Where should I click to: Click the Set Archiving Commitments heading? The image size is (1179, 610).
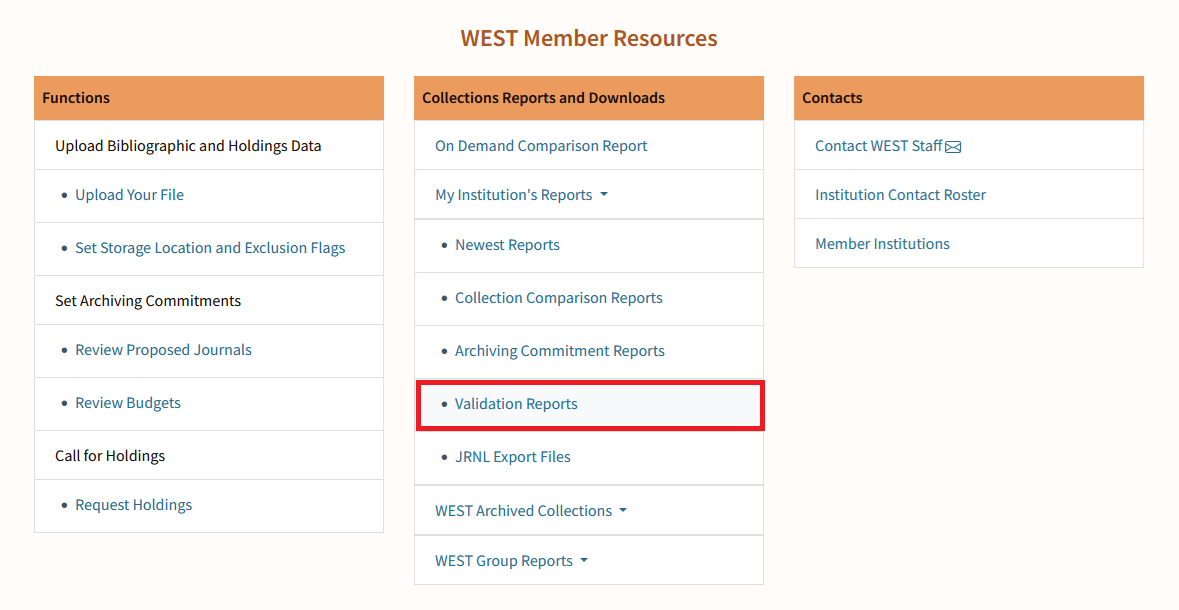(x=148, y=301)
